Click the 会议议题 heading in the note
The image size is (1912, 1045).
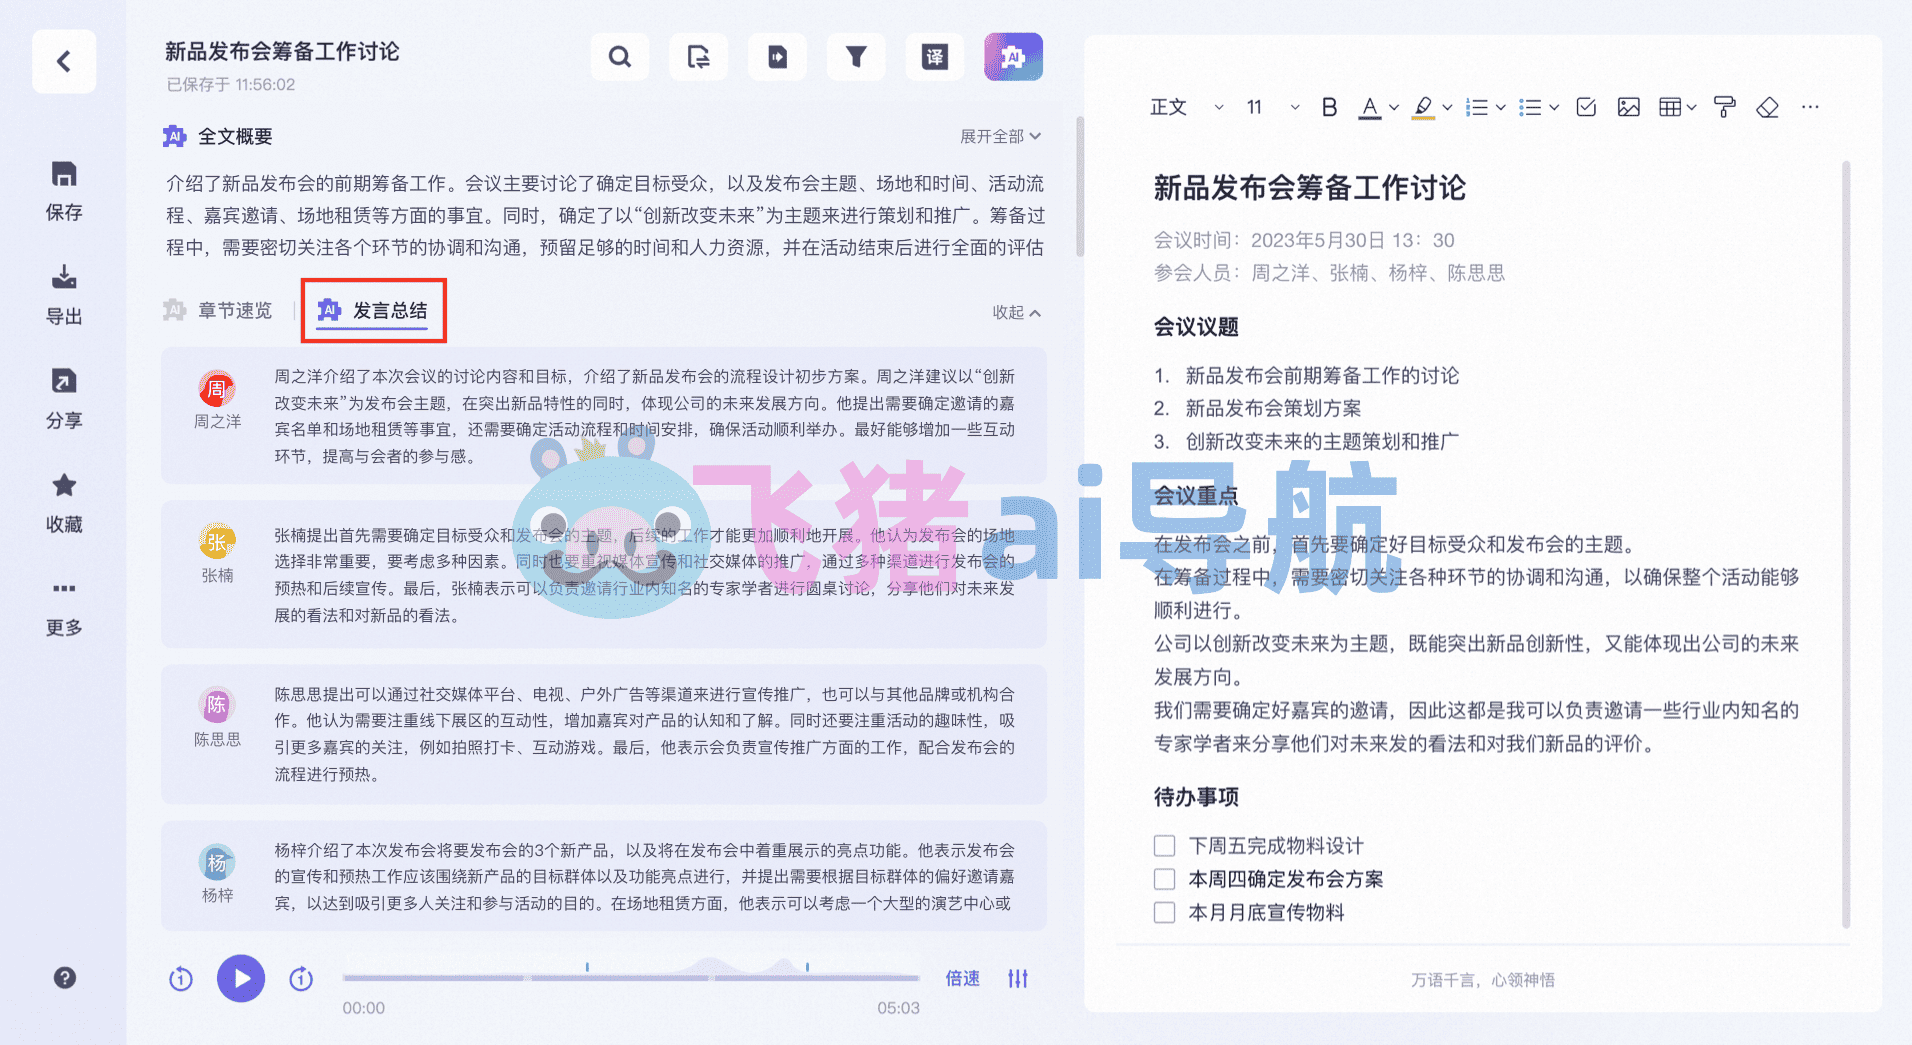(x=1196, y=327)
